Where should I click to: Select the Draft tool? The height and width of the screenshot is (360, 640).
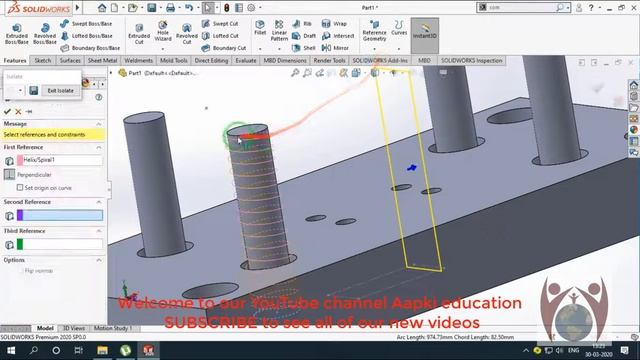[x=304, y=36]
